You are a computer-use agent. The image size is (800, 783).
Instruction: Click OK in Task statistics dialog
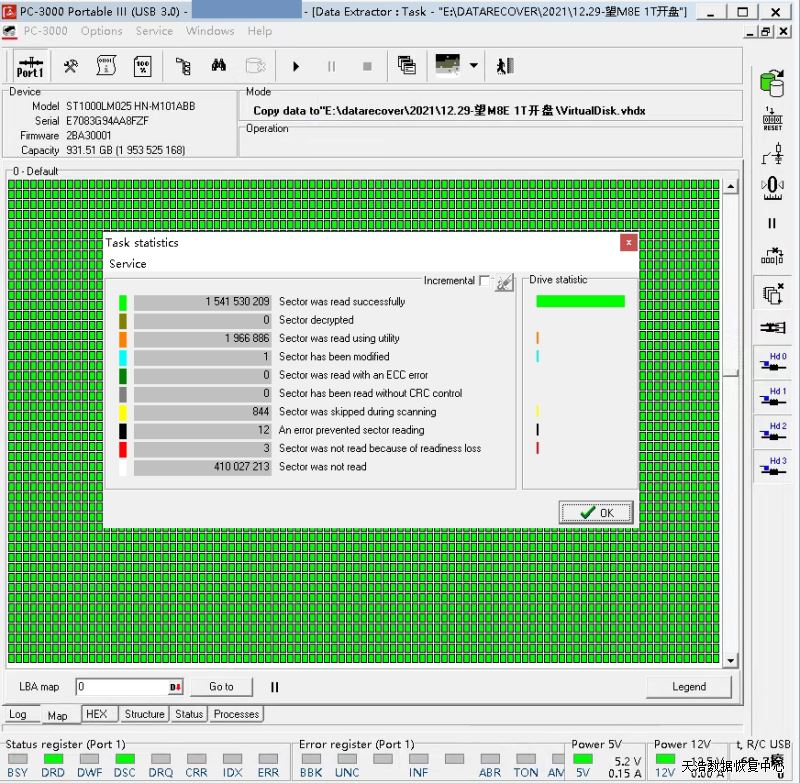pos(596,512)
